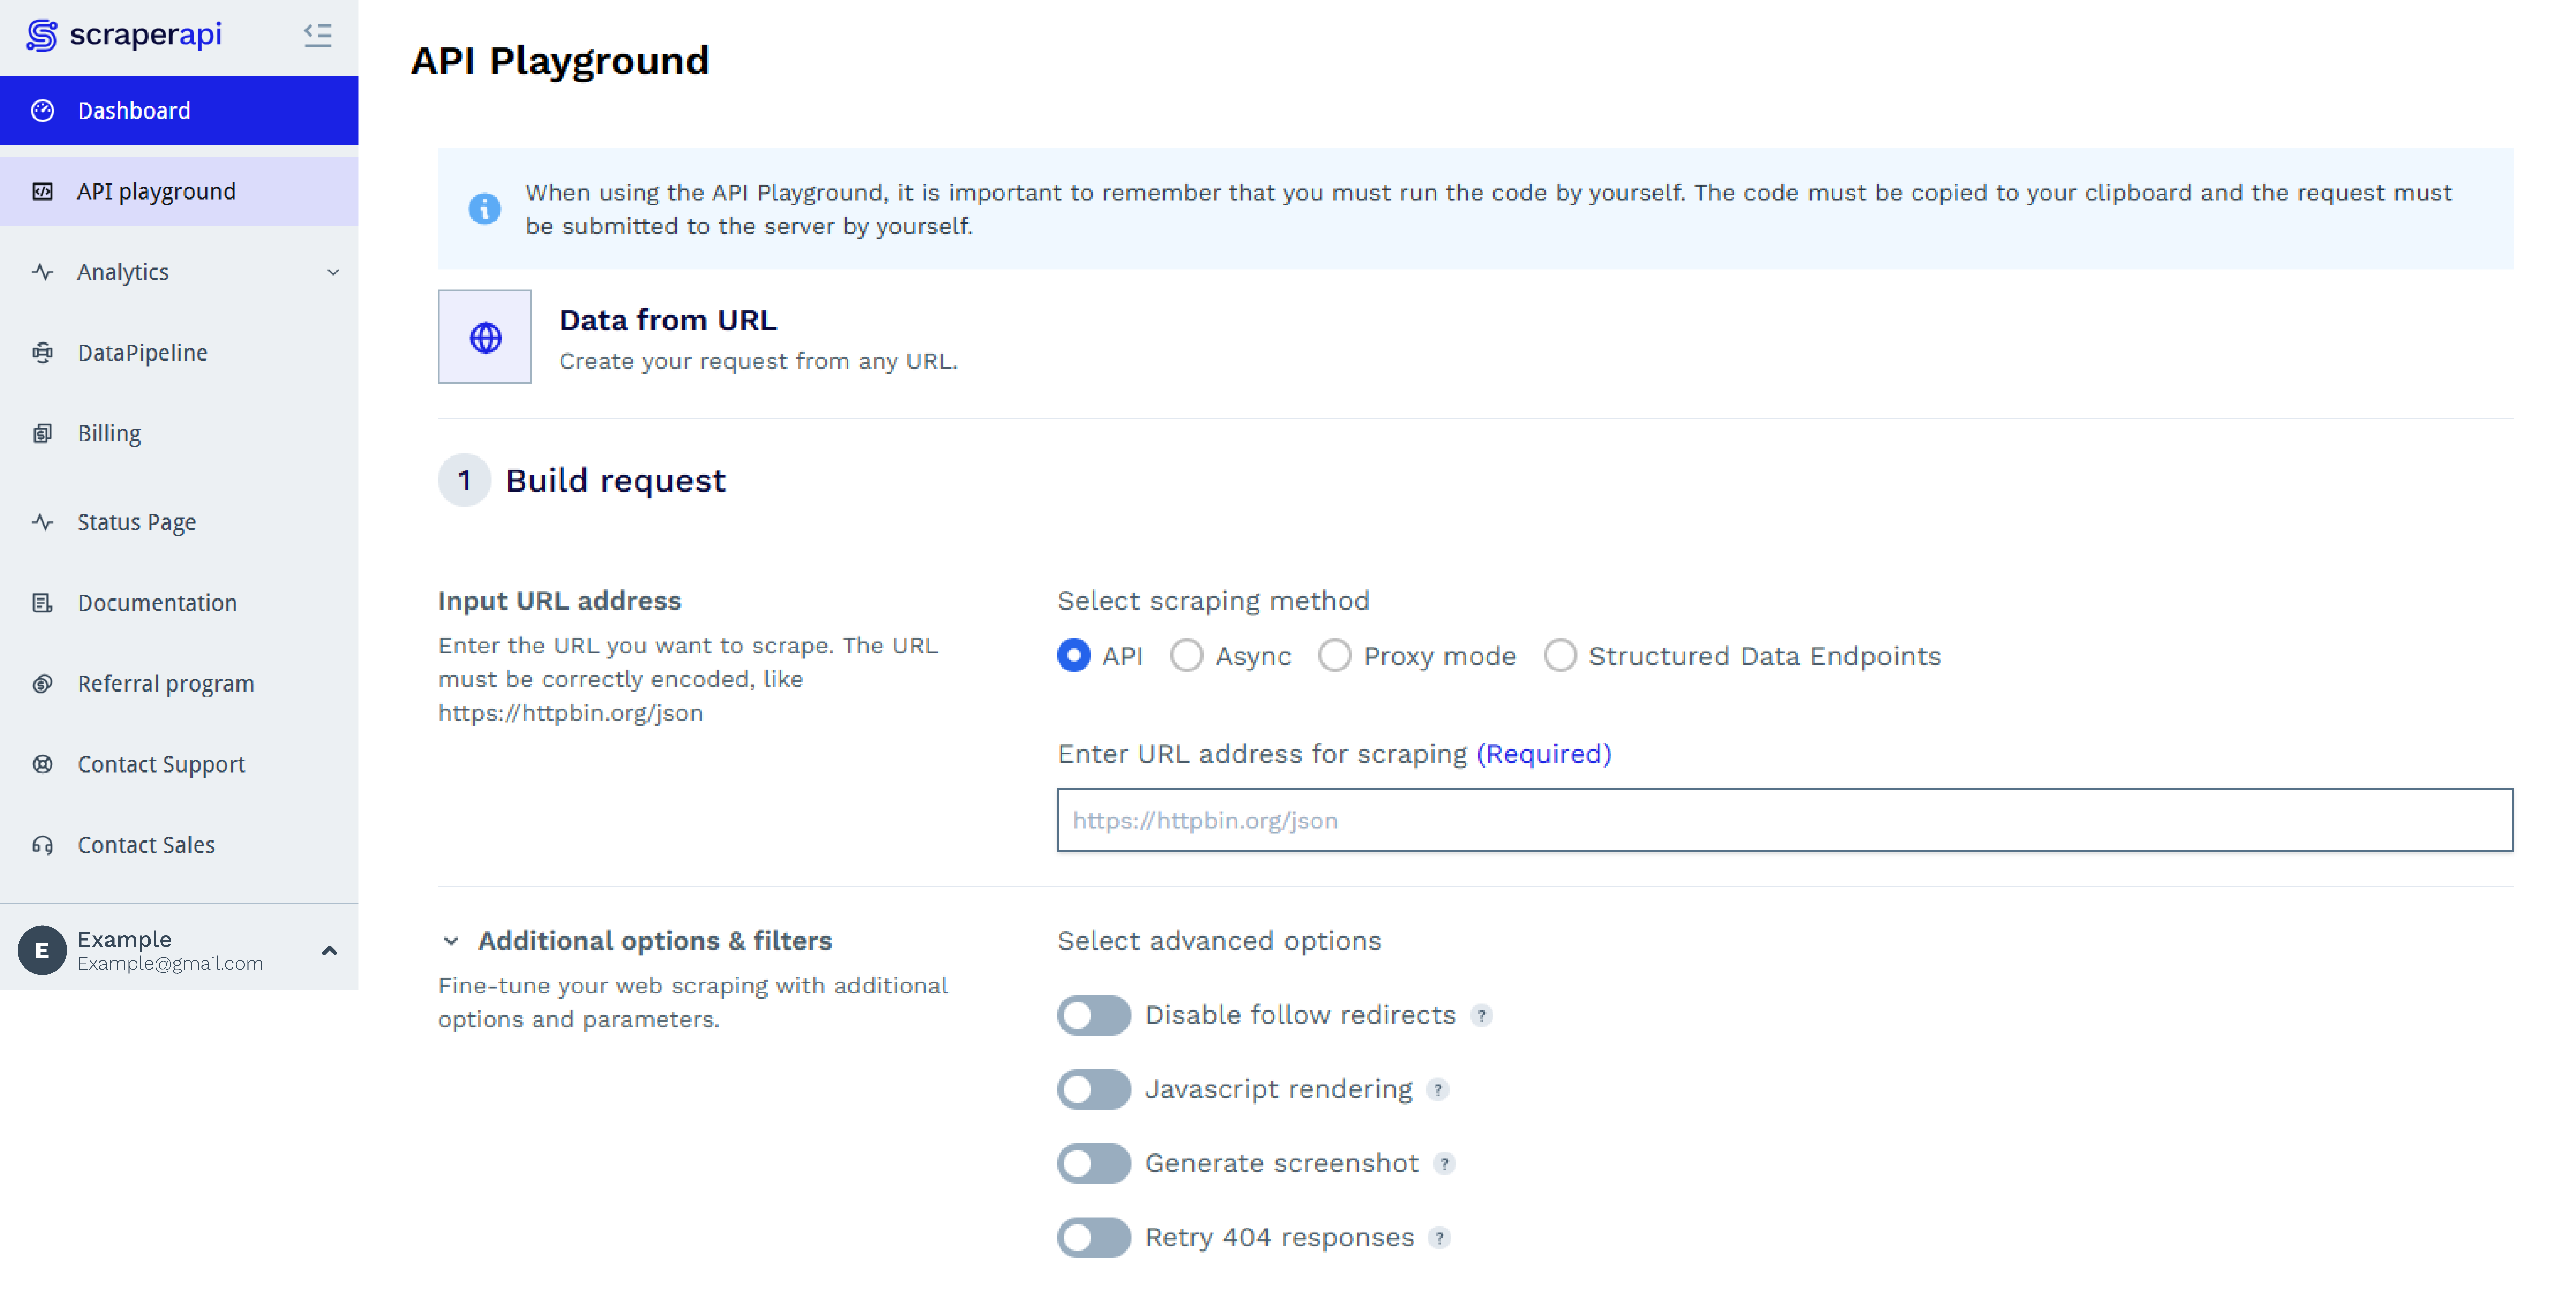Expand the Analytics submenu chevron

(333, 272)
